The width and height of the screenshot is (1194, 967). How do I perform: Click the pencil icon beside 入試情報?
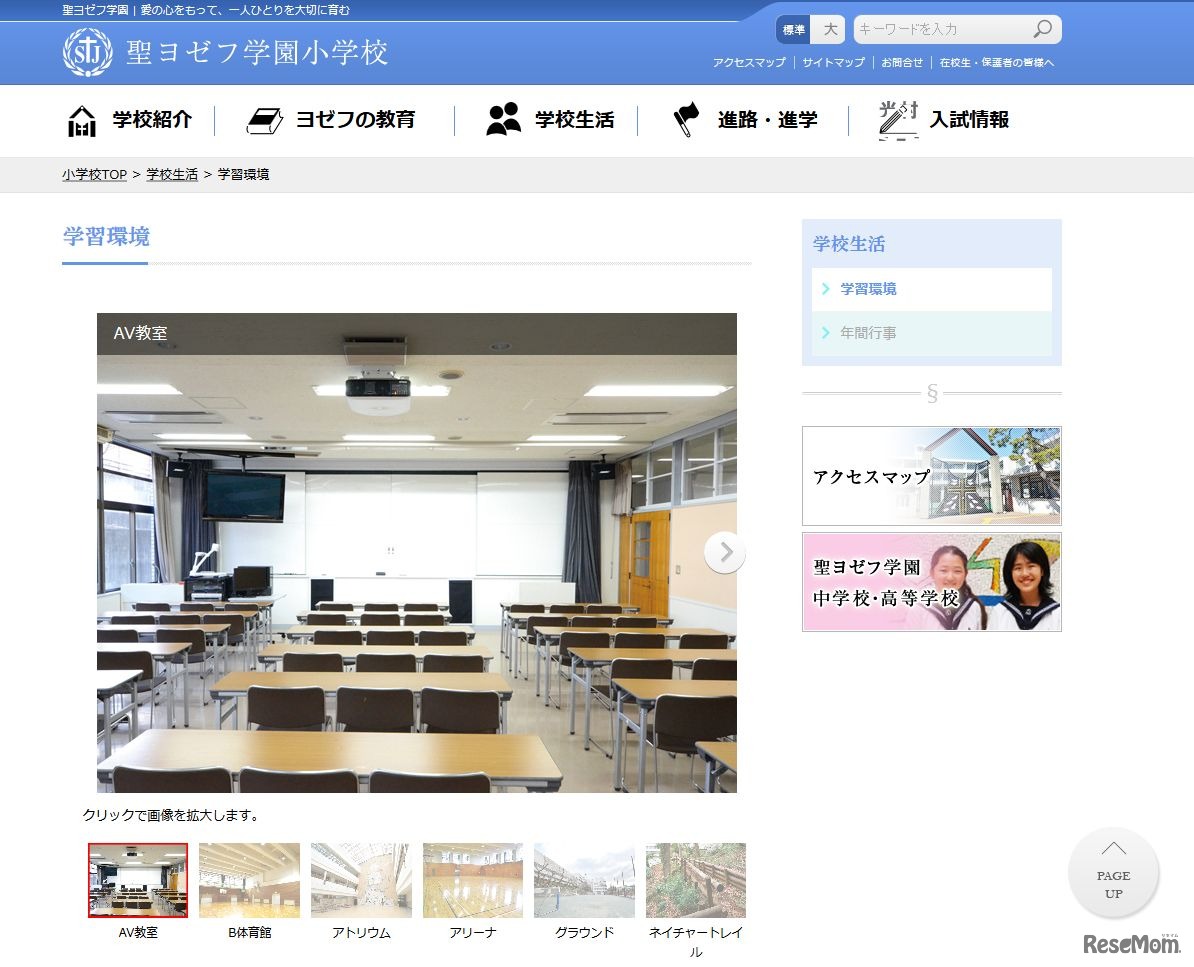tap(898, 120)
